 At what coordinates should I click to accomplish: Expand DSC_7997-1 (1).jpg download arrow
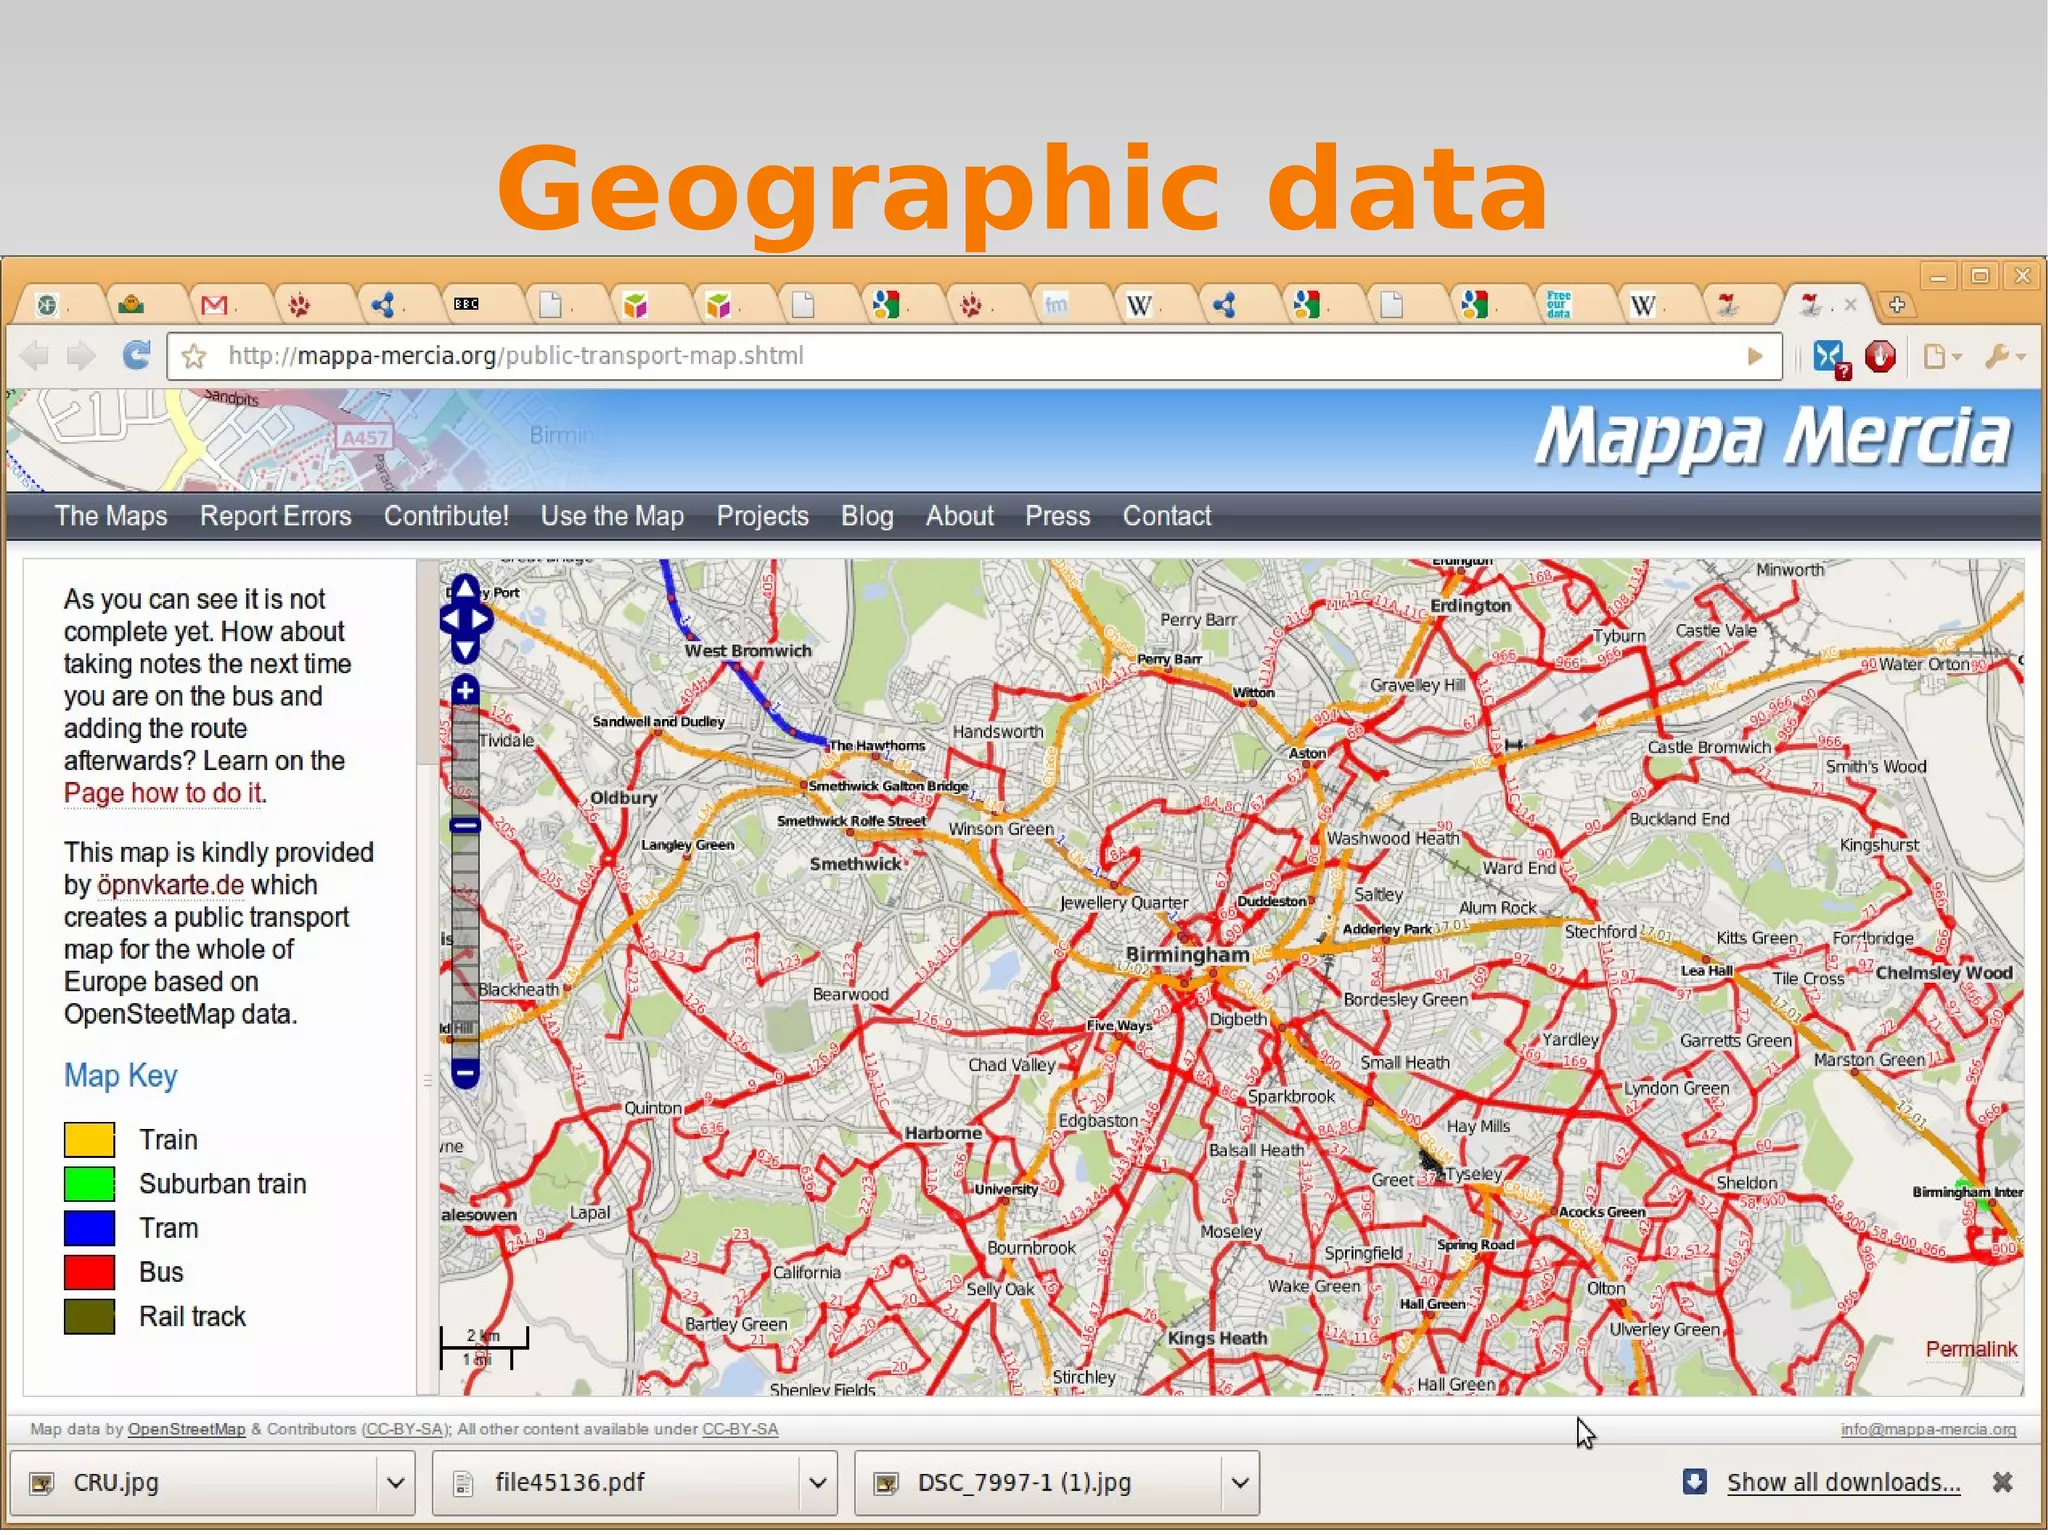point(1240,1484)
